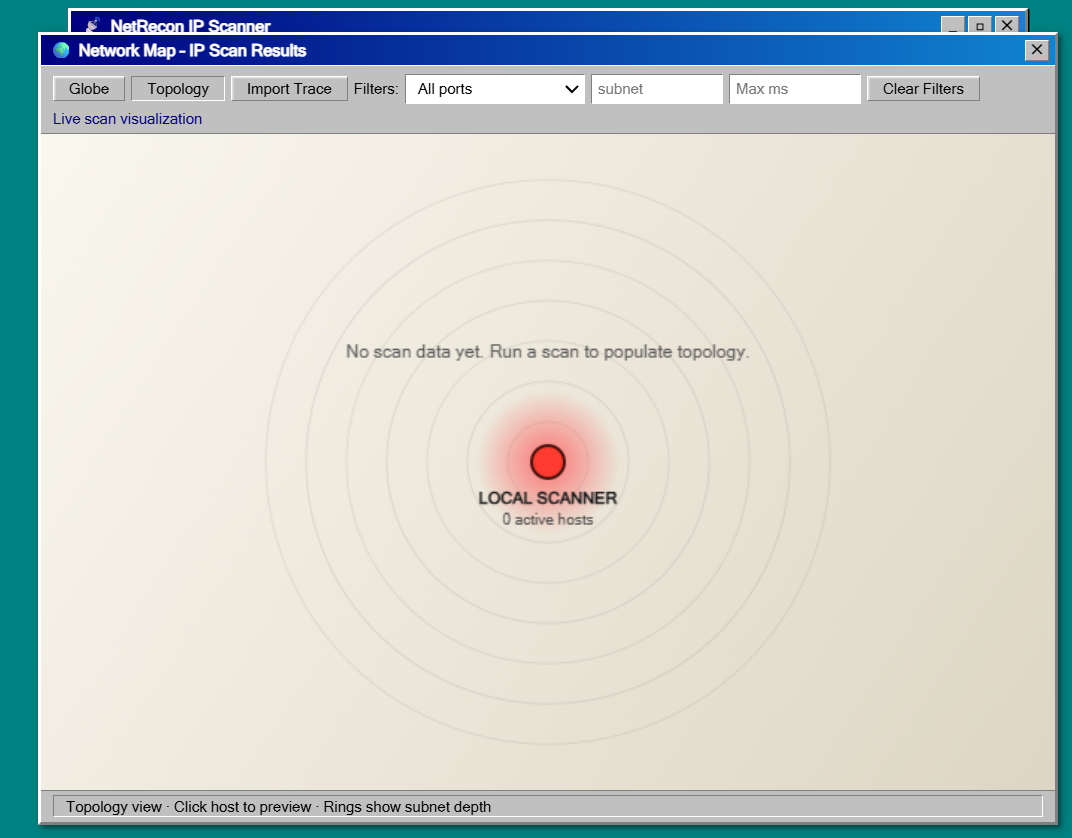Select the red Local Scanner node

[x=548, y=461]
